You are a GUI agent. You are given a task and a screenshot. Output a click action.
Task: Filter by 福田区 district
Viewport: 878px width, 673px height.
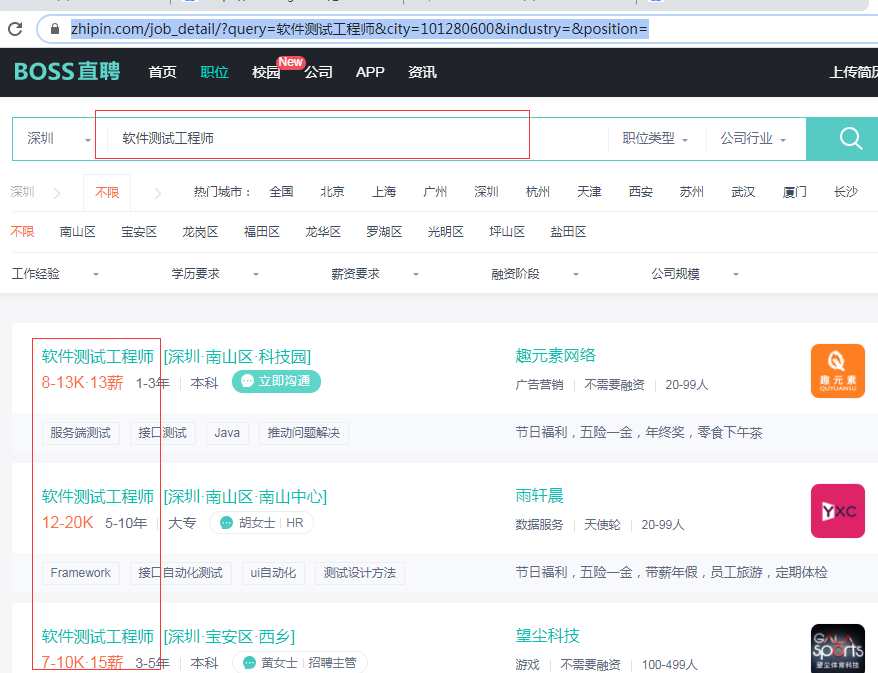(x=261, y=232)
